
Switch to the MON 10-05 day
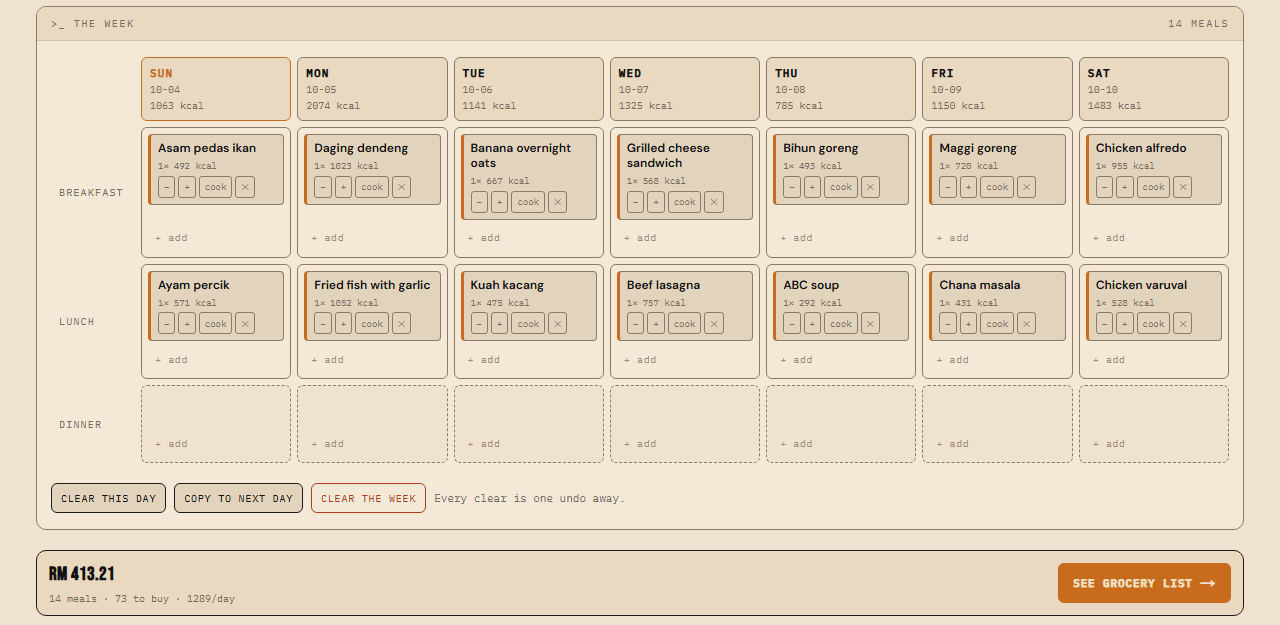pos(372,89)
